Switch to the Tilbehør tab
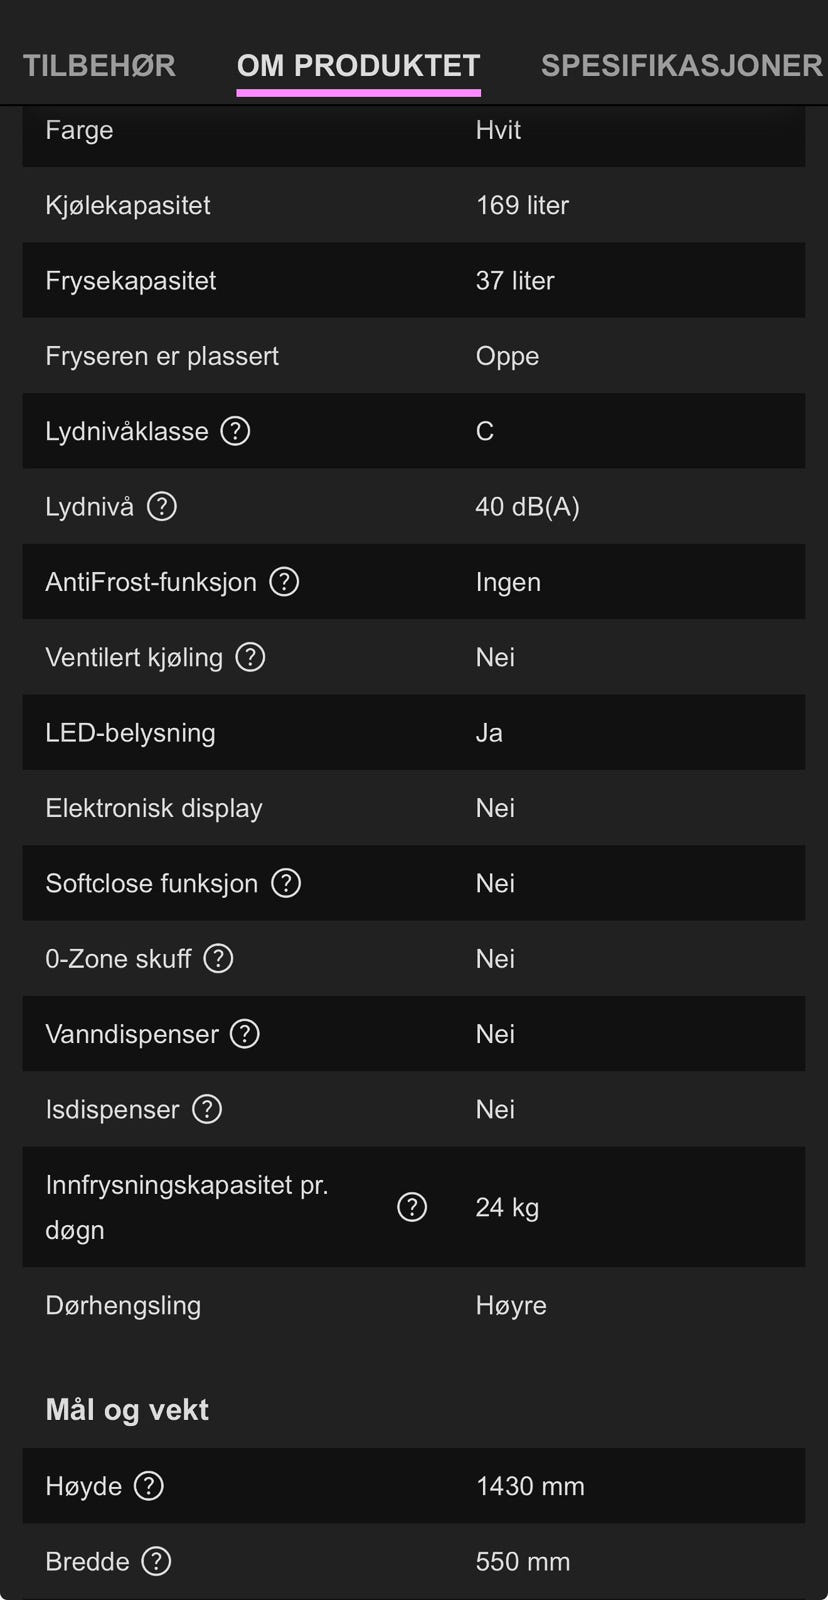828x1600 pixels. (99, 66)
